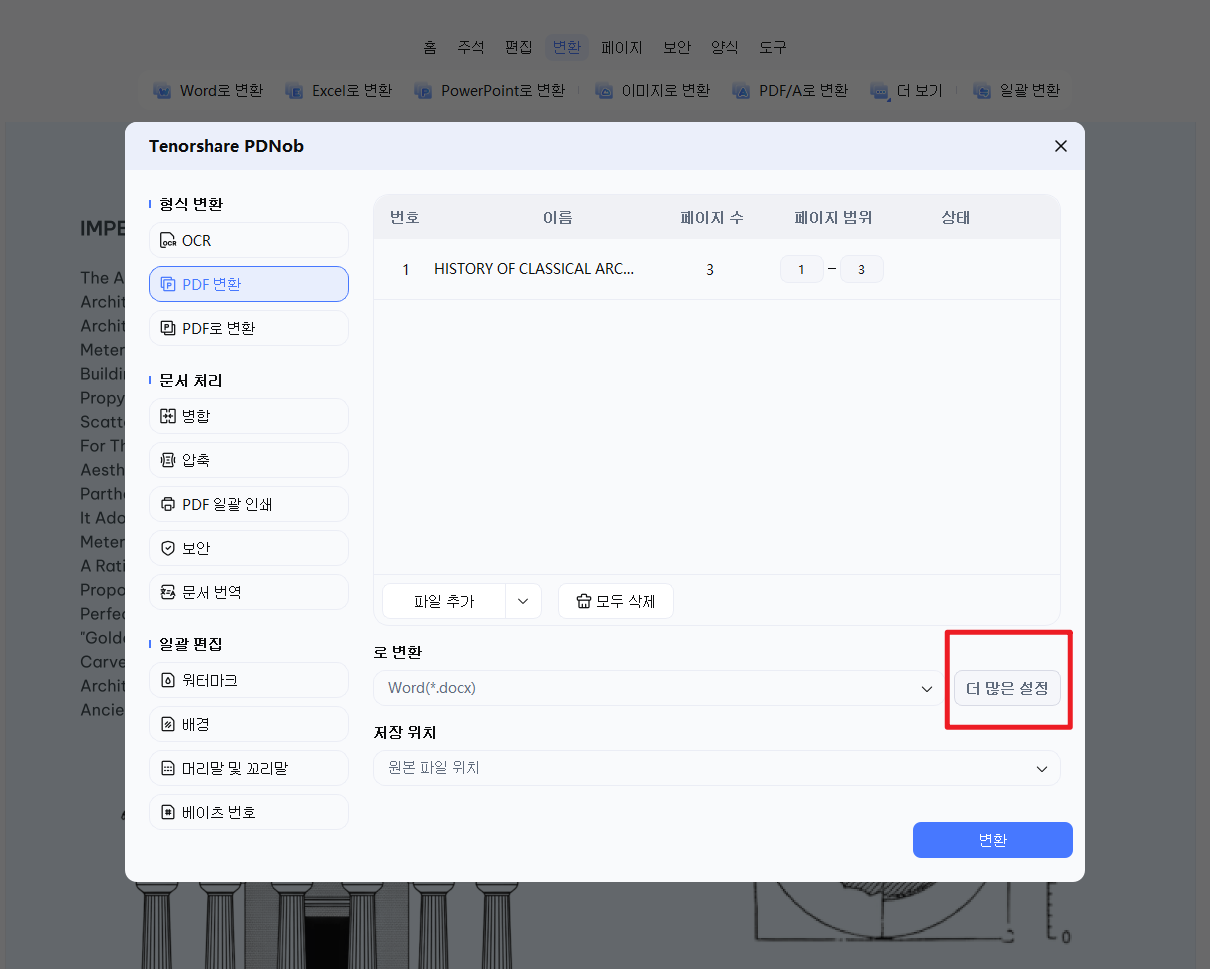Edit the page range start field
Viewport: 1210px width, 969px height.
click(x=802, y=269)
